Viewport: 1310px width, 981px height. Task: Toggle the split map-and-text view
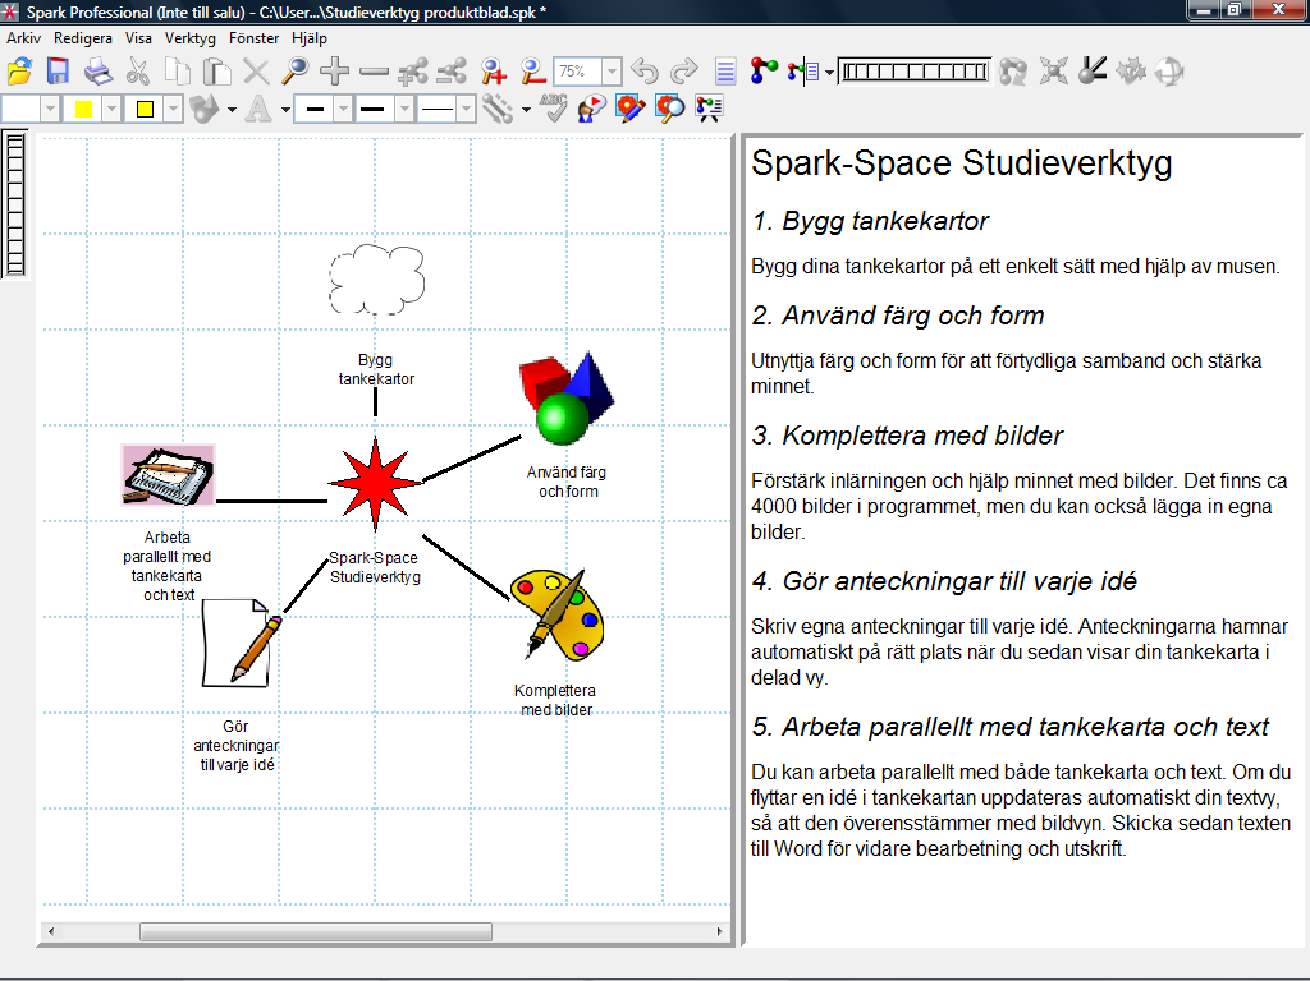click(x=803, y=71)
